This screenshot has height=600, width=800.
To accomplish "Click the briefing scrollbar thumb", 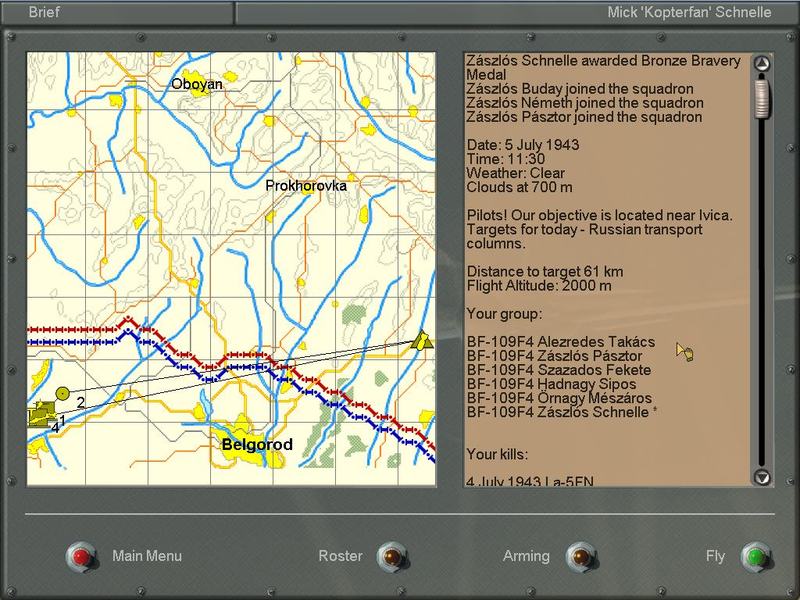I will coord(762,98).
